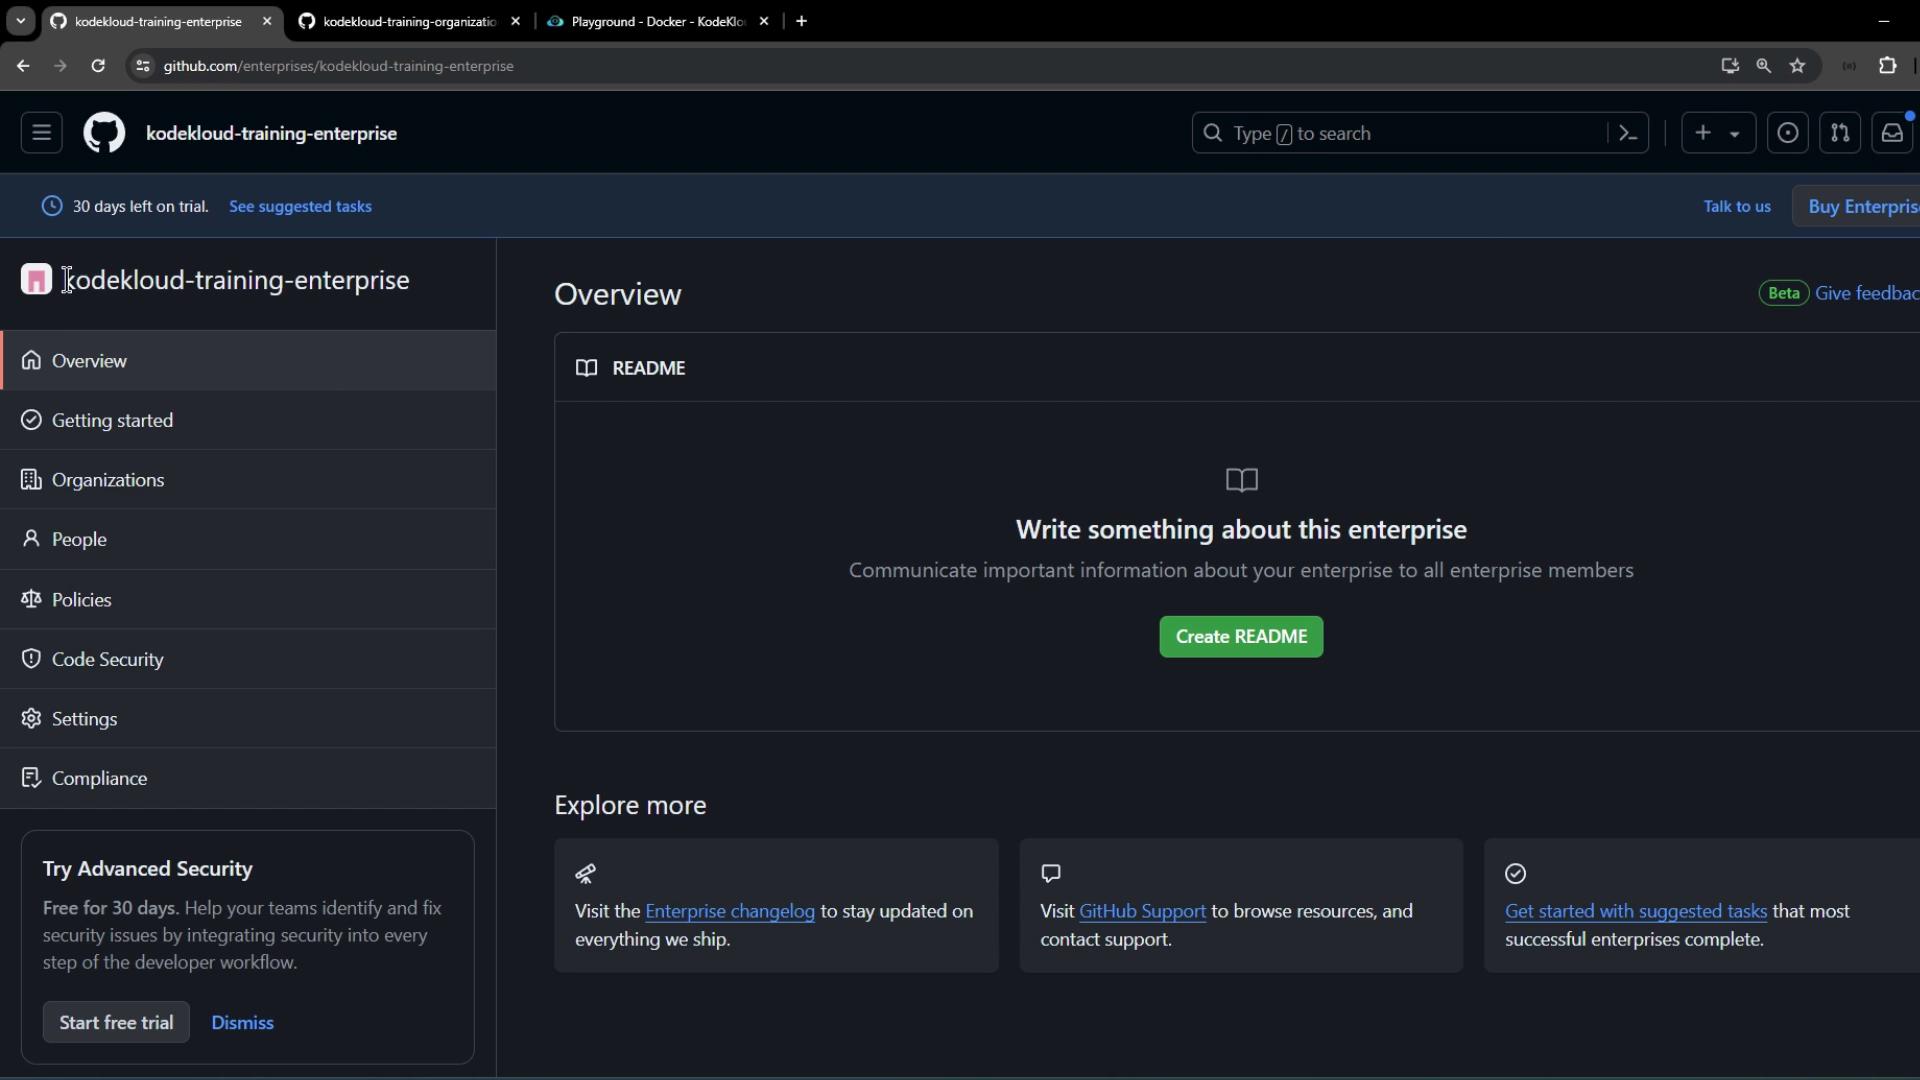
Task: Click the enterprise avatar in sidebar
Action: point(36,280)
